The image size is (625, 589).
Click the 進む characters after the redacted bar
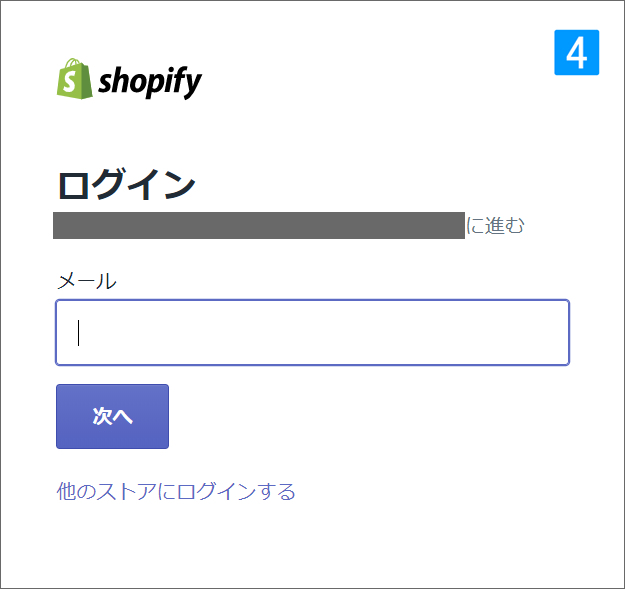(505, 226)
